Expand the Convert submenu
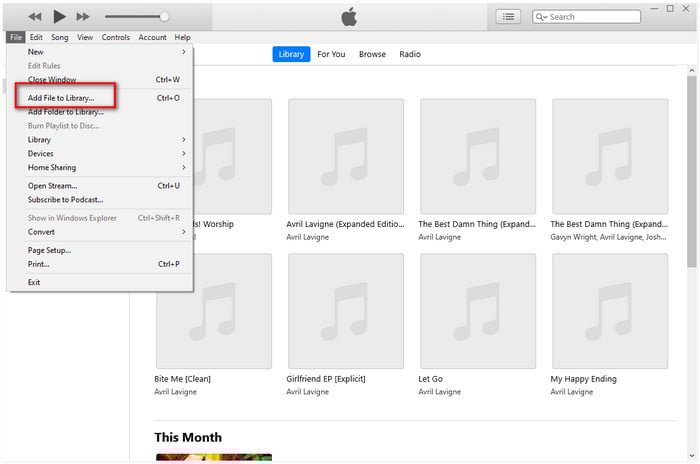700x464 pixels. click(100, 232)
